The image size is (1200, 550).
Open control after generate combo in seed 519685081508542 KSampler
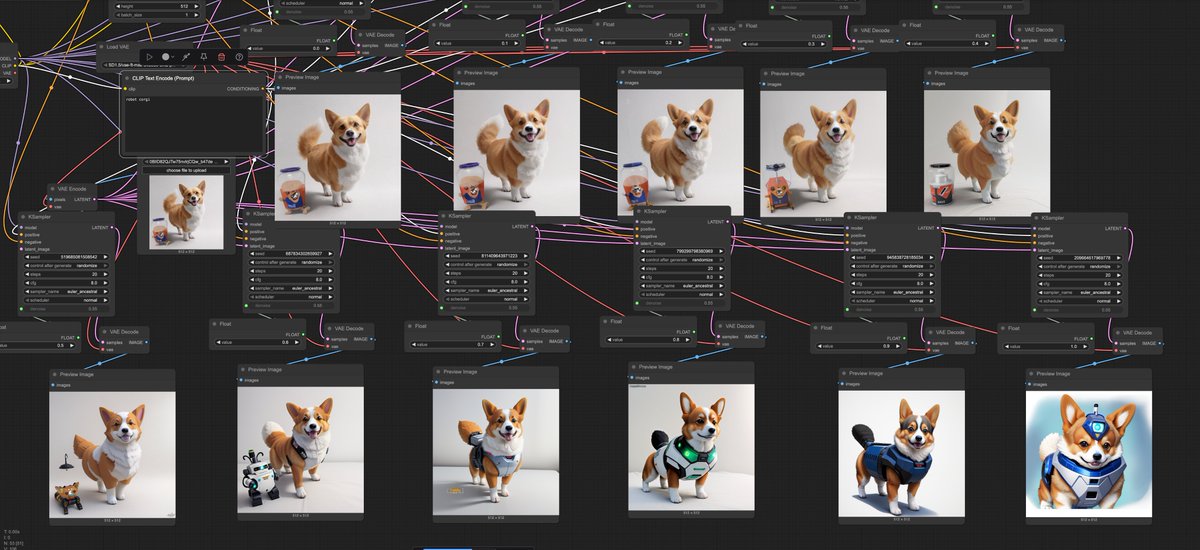coord(65,265)
